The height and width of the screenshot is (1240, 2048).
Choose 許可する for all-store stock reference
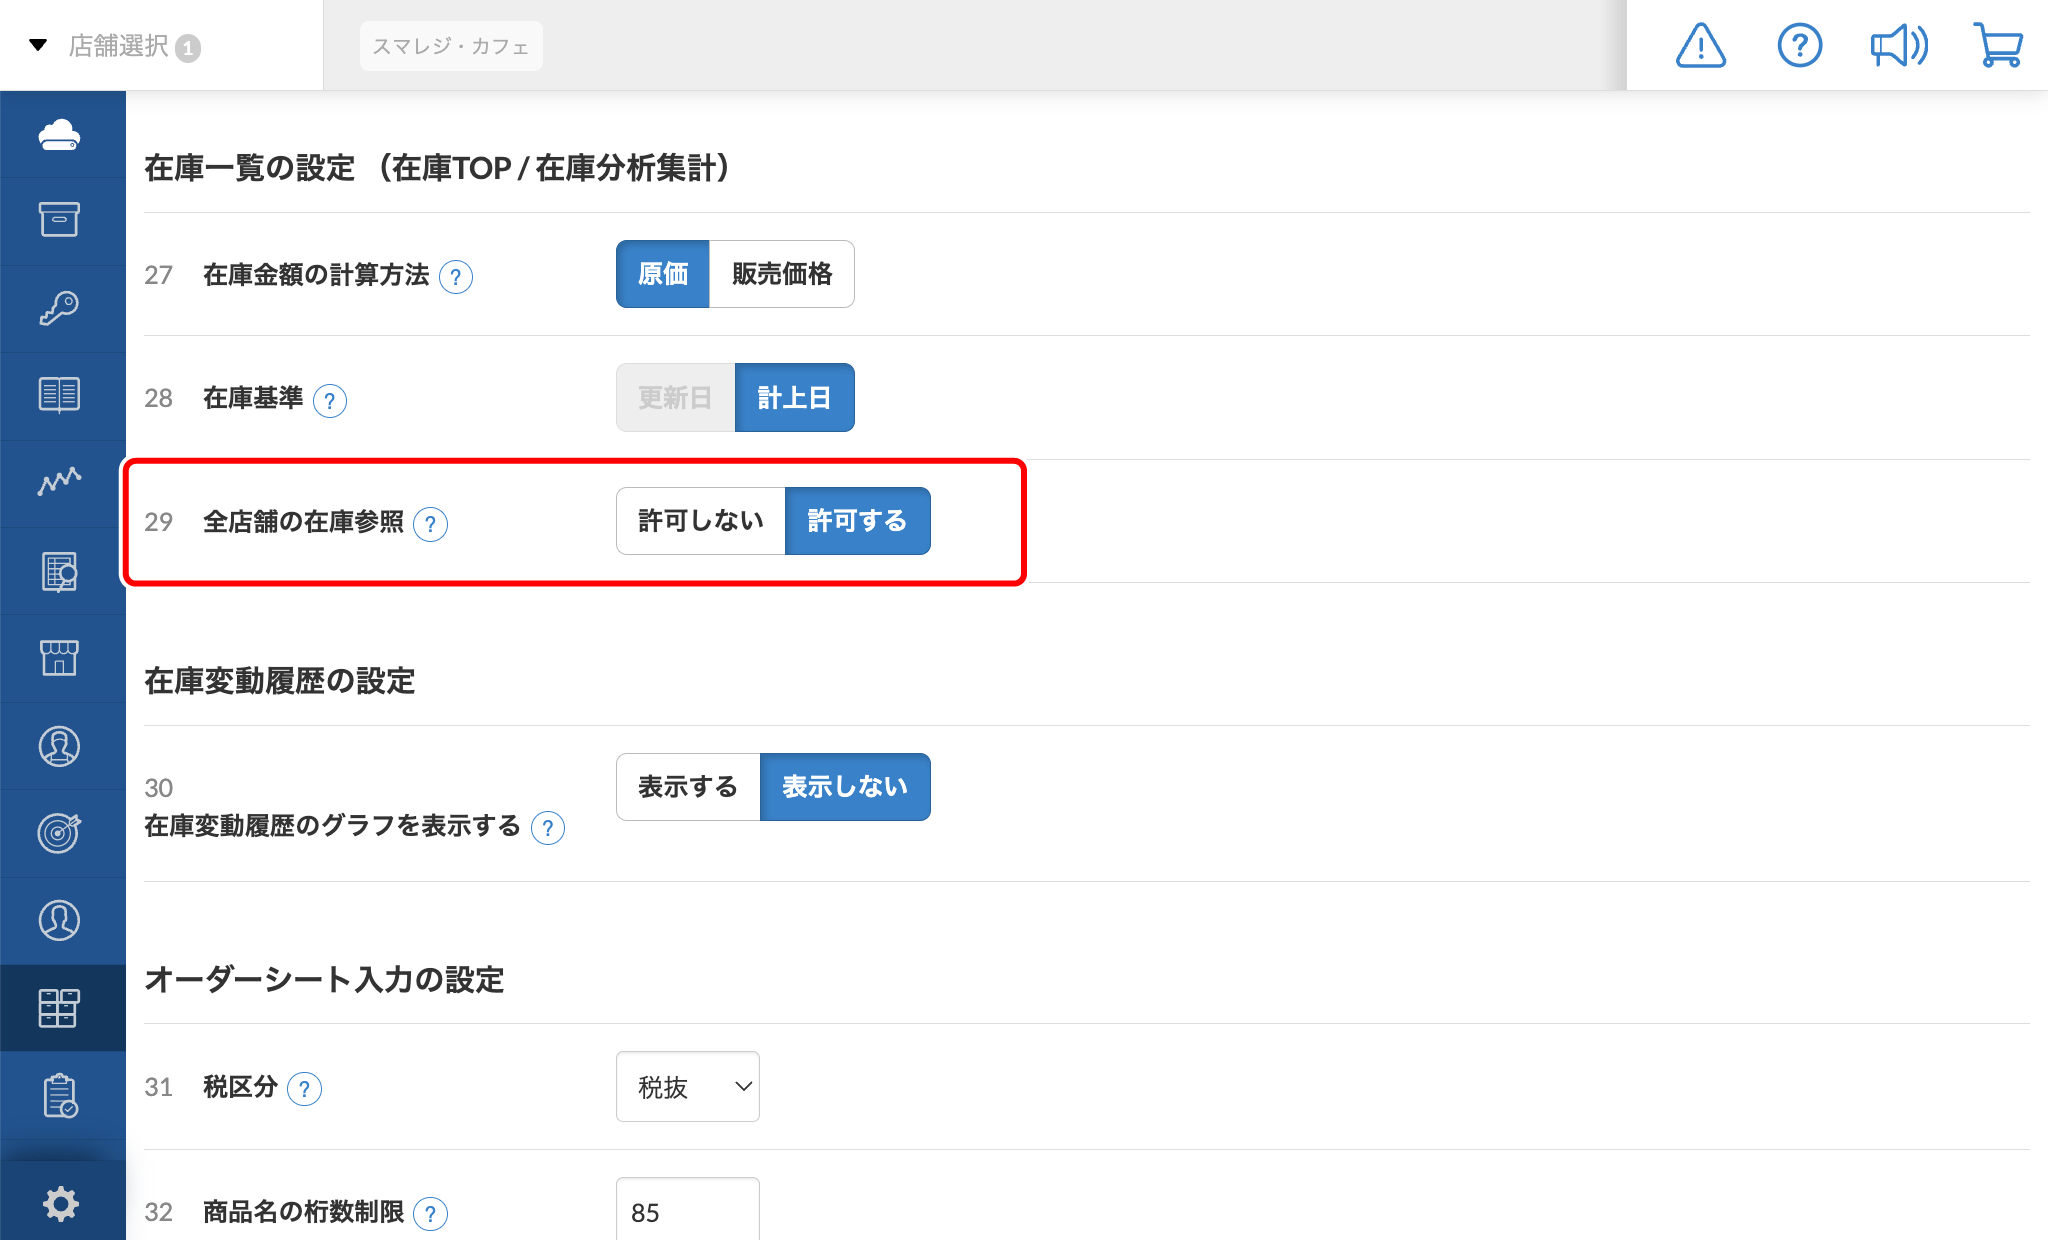[x=857, y=521]
